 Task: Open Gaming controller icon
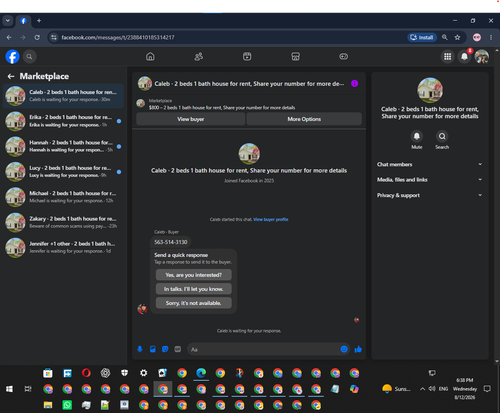tap(344, 57)
